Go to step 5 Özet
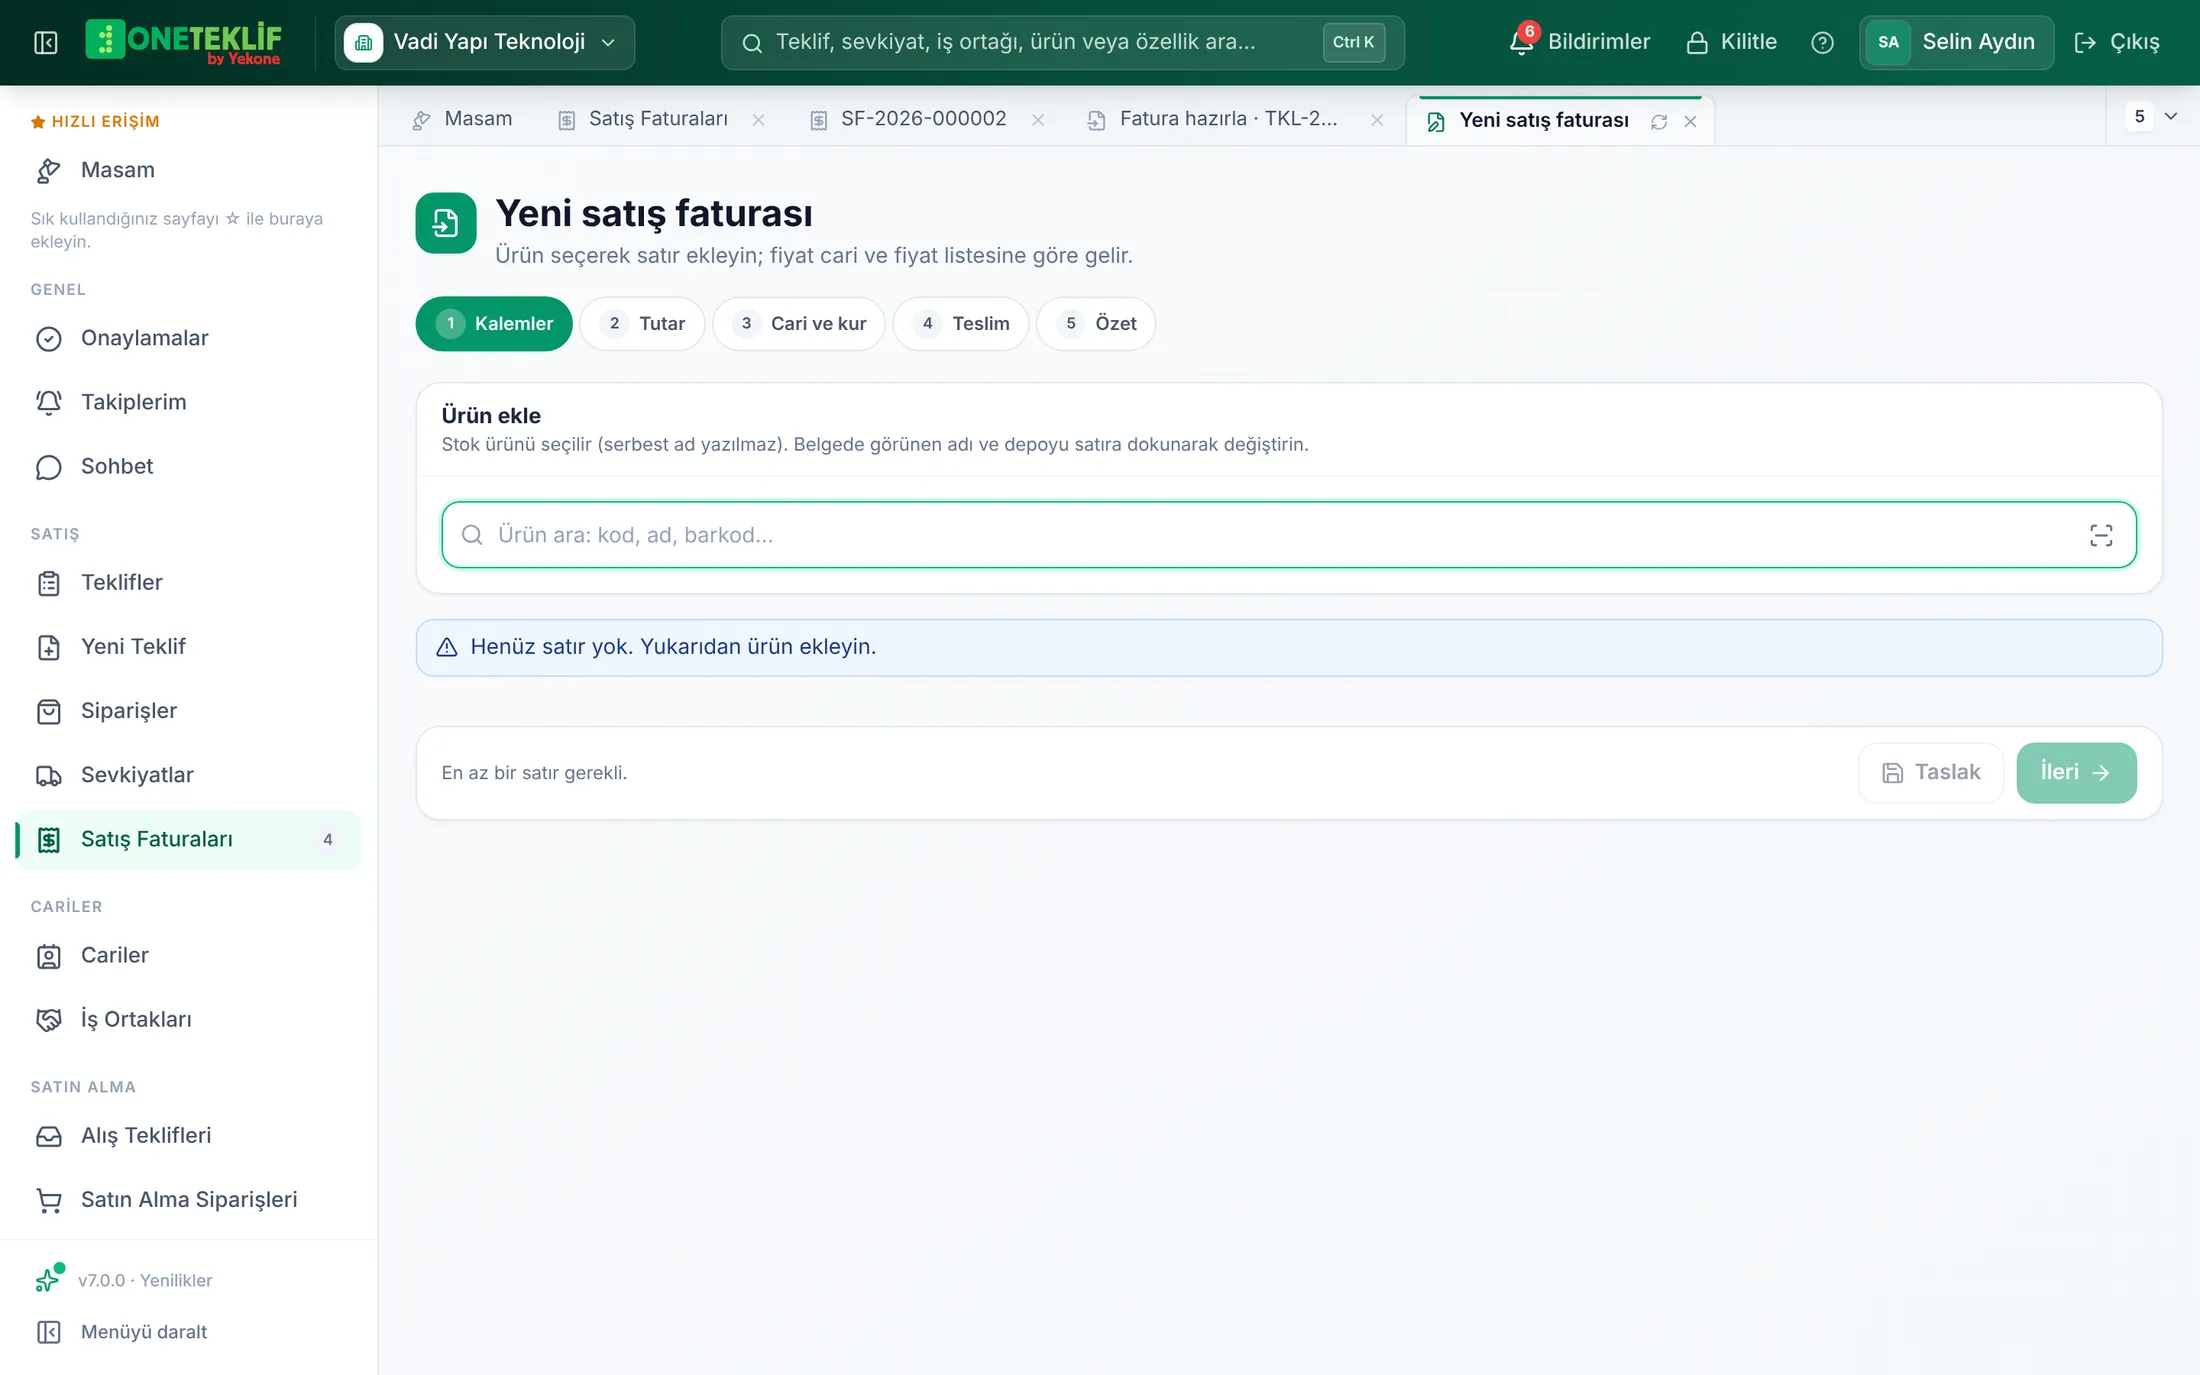Image resolution: width=2200 pixels, height=1375 pixels. tap(1096, 323)
